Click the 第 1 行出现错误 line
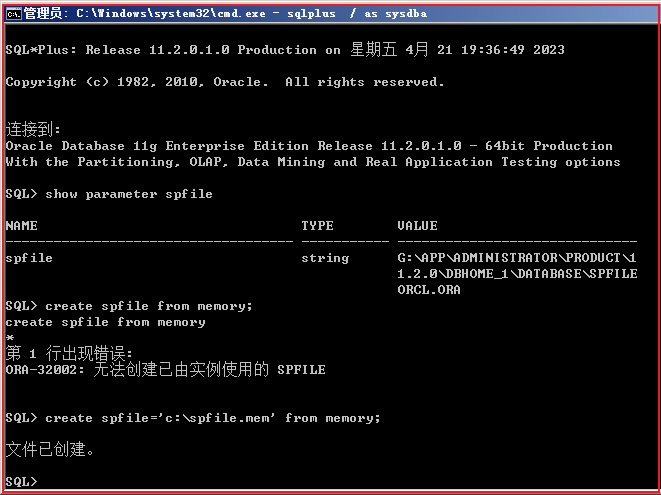 tap(69, 353)
